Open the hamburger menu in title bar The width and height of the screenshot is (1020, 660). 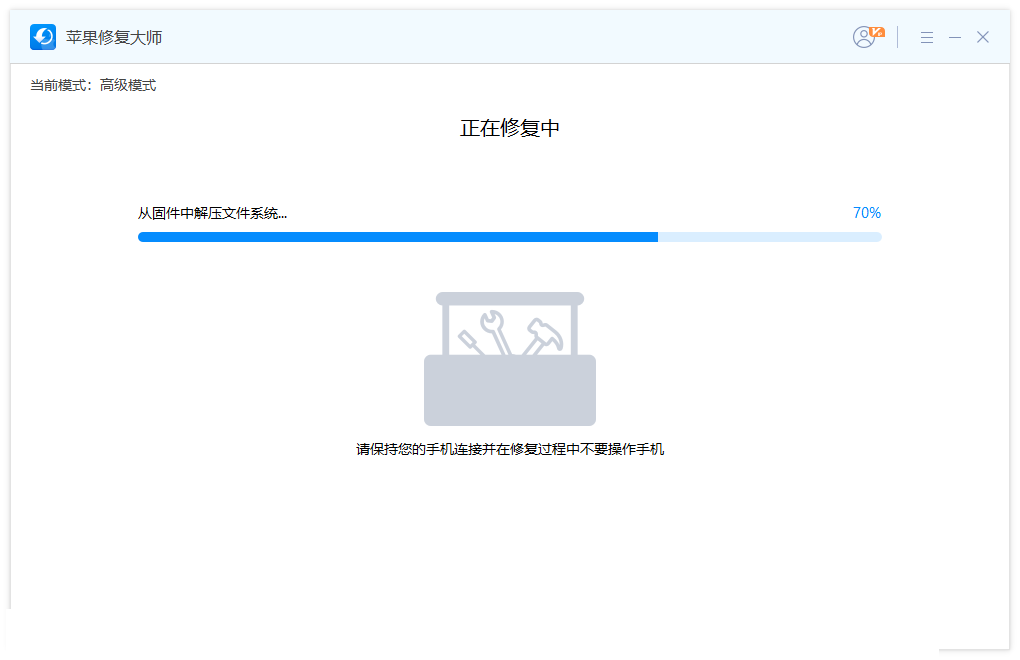pos(927,38)
